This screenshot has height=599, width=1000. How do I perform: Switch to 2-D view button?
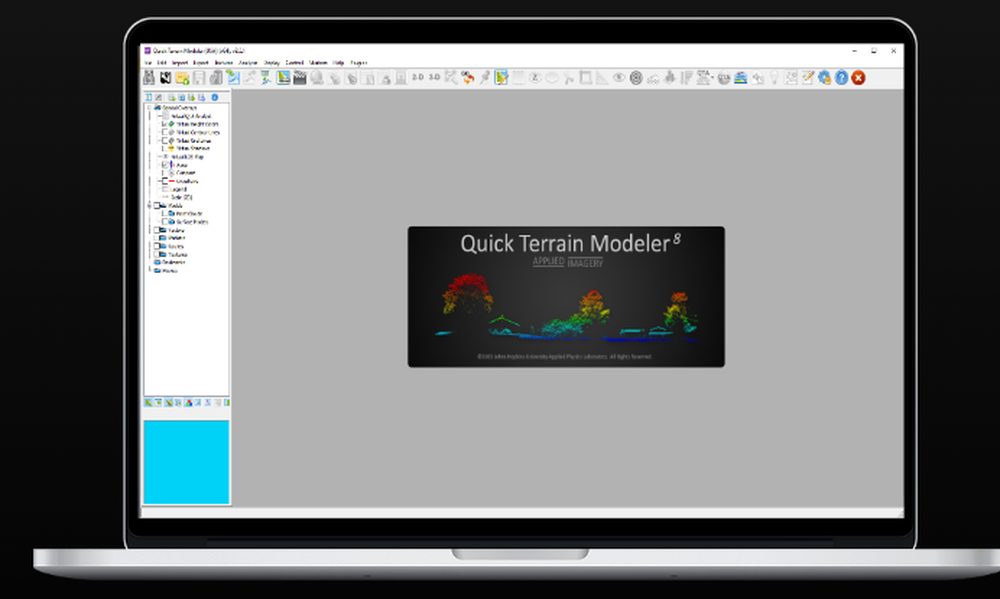tap(418, 77)
